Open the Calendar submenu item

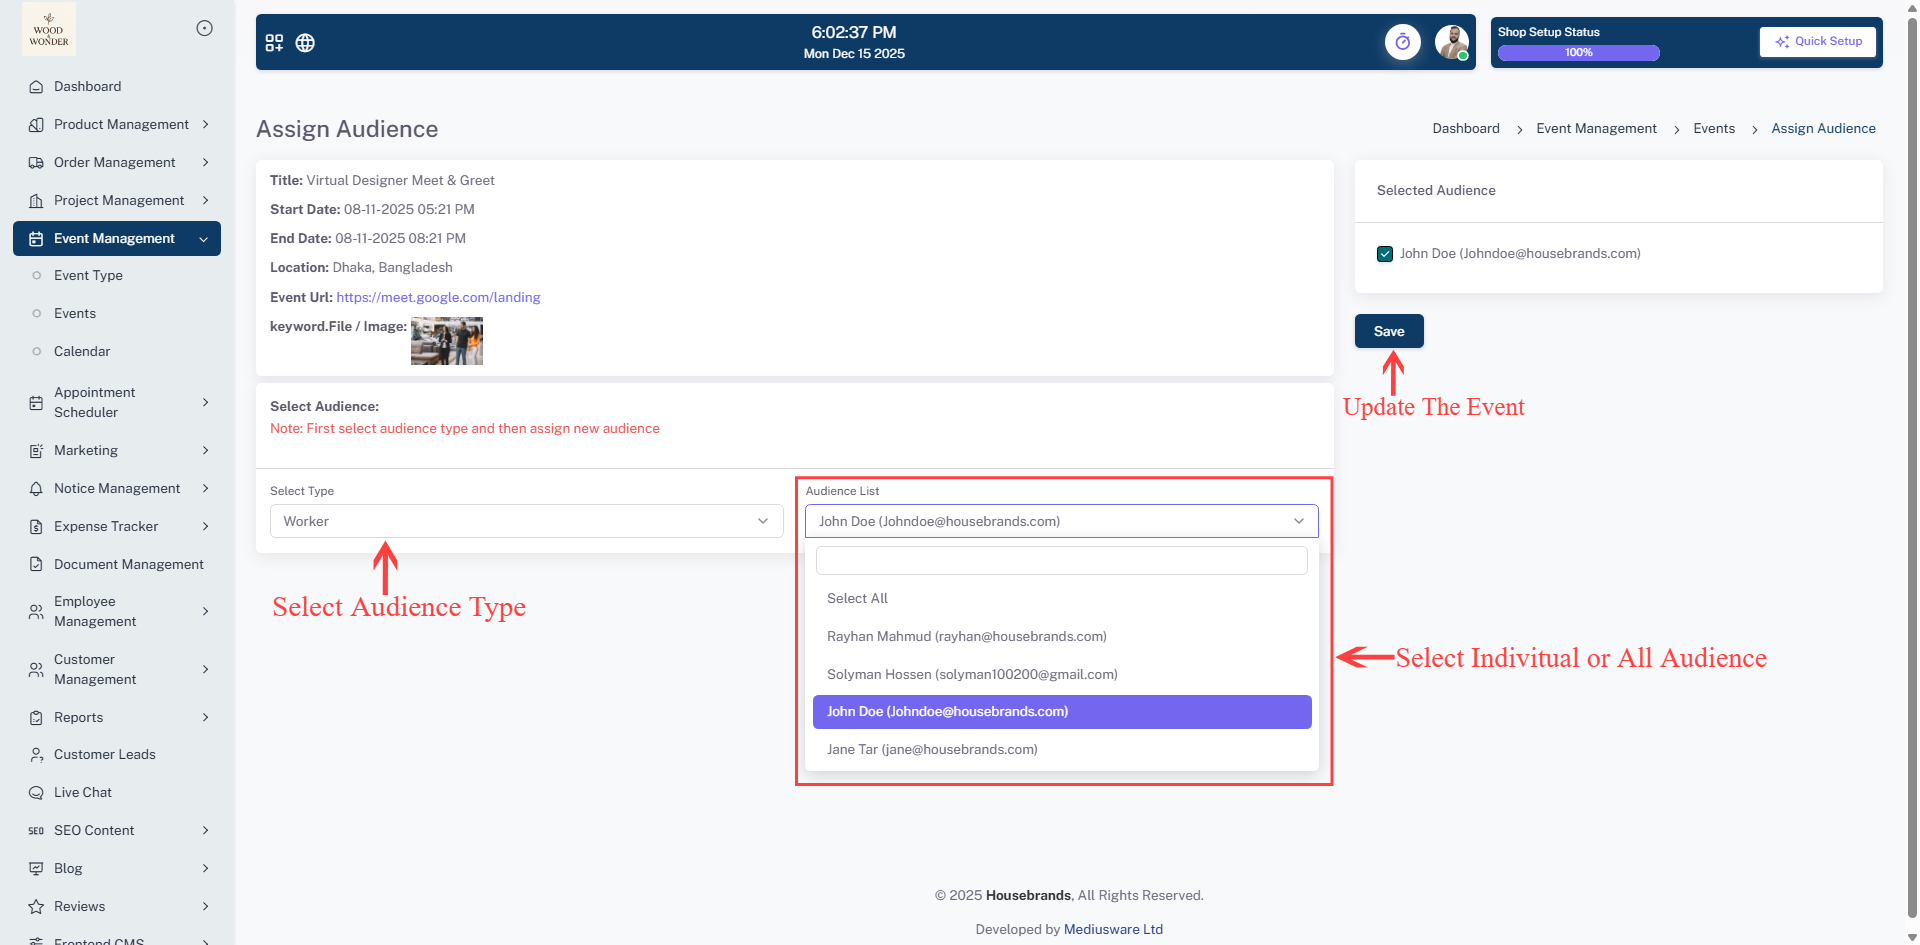point(82,352)
